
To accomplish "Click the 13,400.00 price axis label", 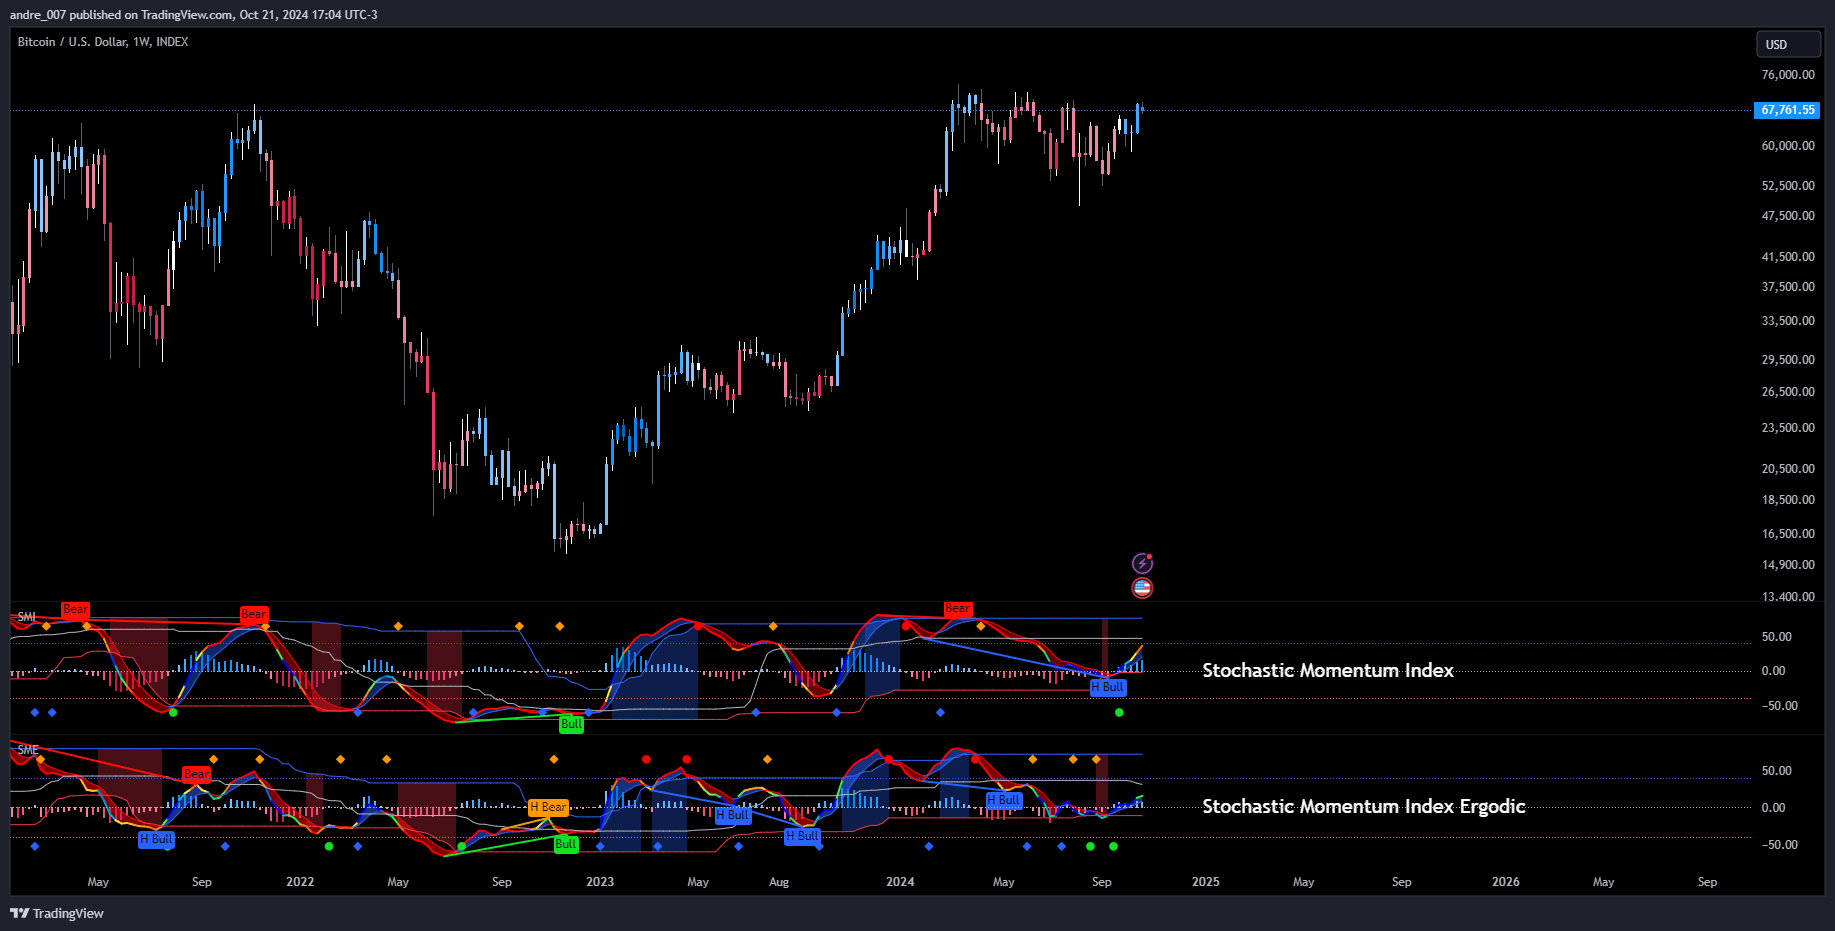I will pos(1788,597).
